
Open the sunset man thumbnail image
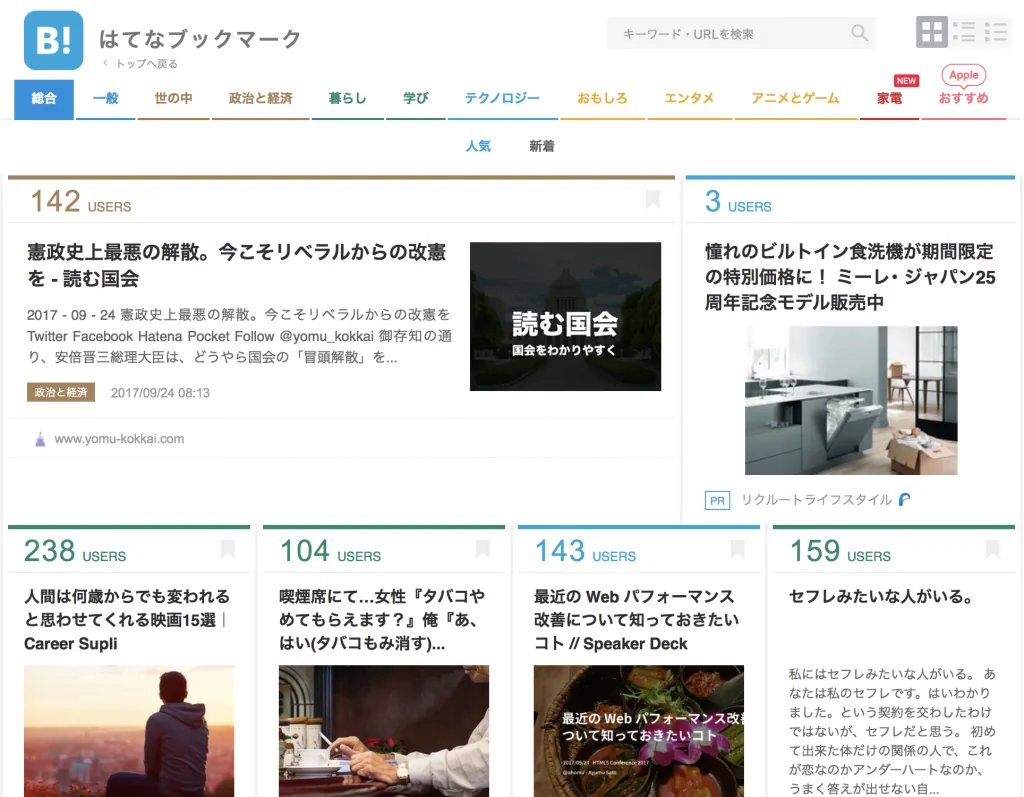tap(129, 731)
